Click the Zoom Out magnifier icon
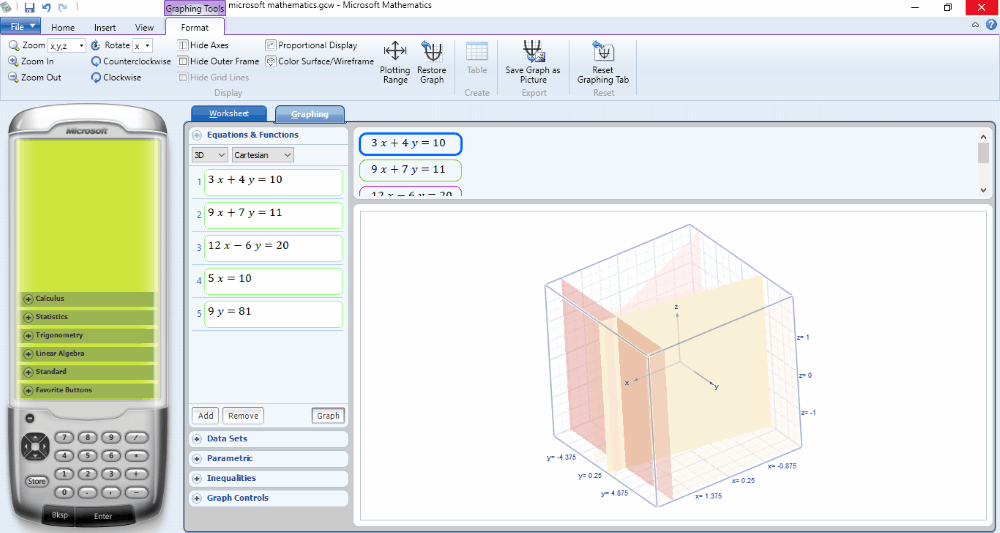The height and width of the screenshot is (533, 1000). click(13, 77)
